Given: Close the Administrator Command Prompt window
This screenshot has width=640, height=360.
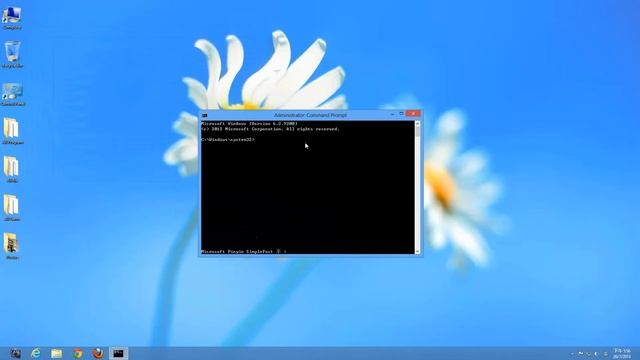Looking at the screenshot, I should [x=413, y=113].
